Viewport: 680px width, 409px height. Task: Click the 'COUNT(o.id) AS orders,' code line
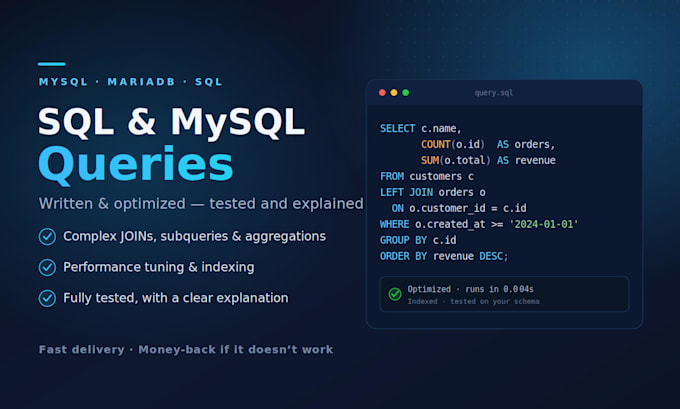coord(488,144)
